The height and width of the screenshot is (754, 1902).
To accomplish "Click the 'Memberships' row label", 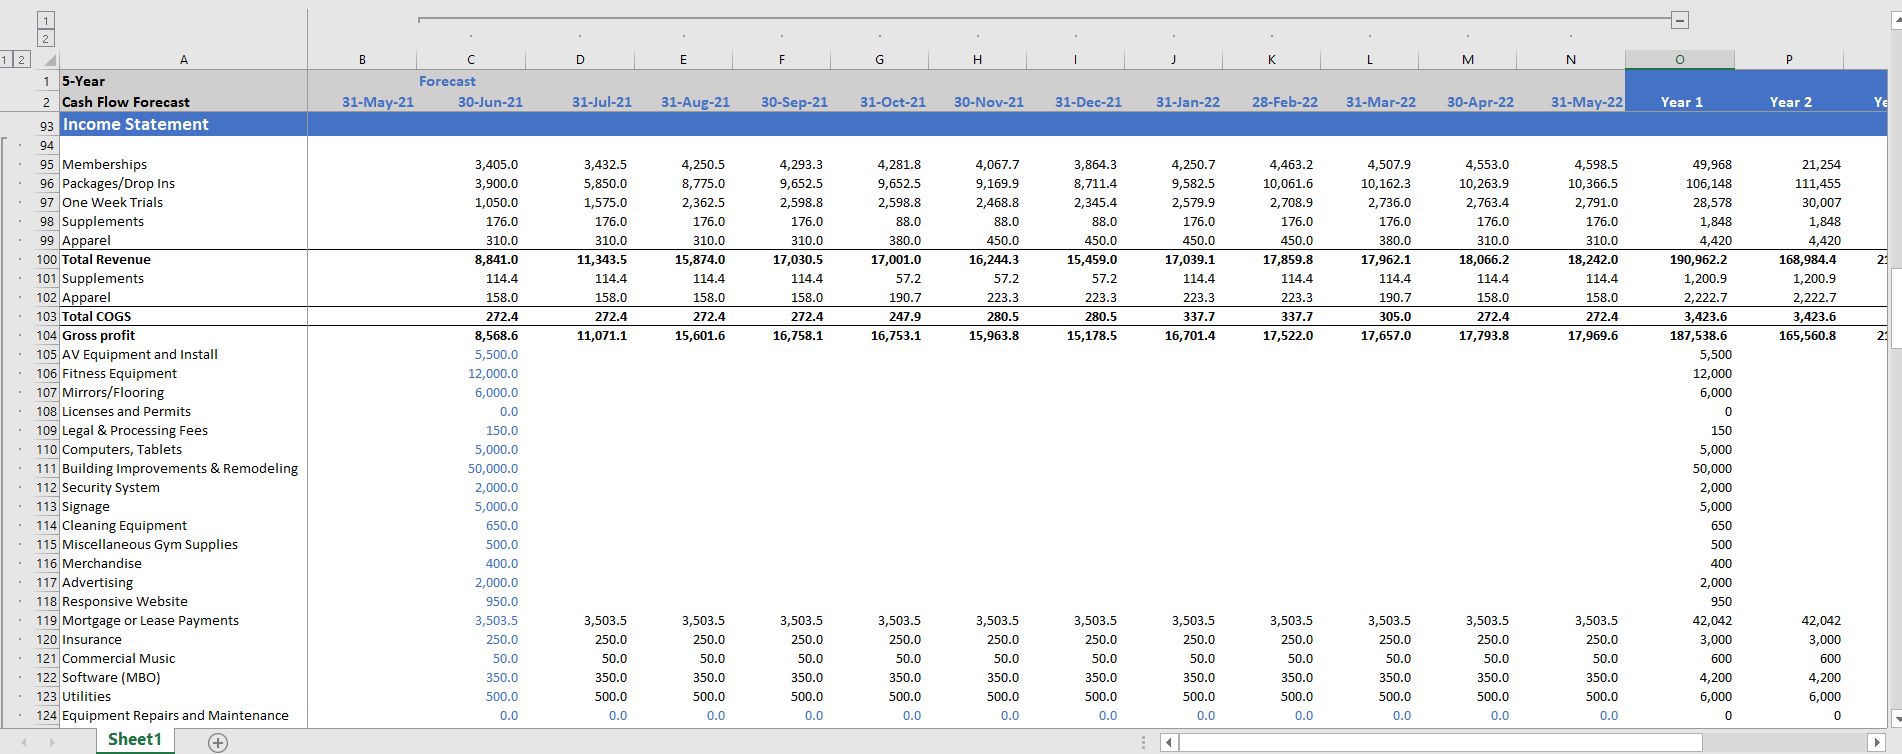I will tap(104, 165).
